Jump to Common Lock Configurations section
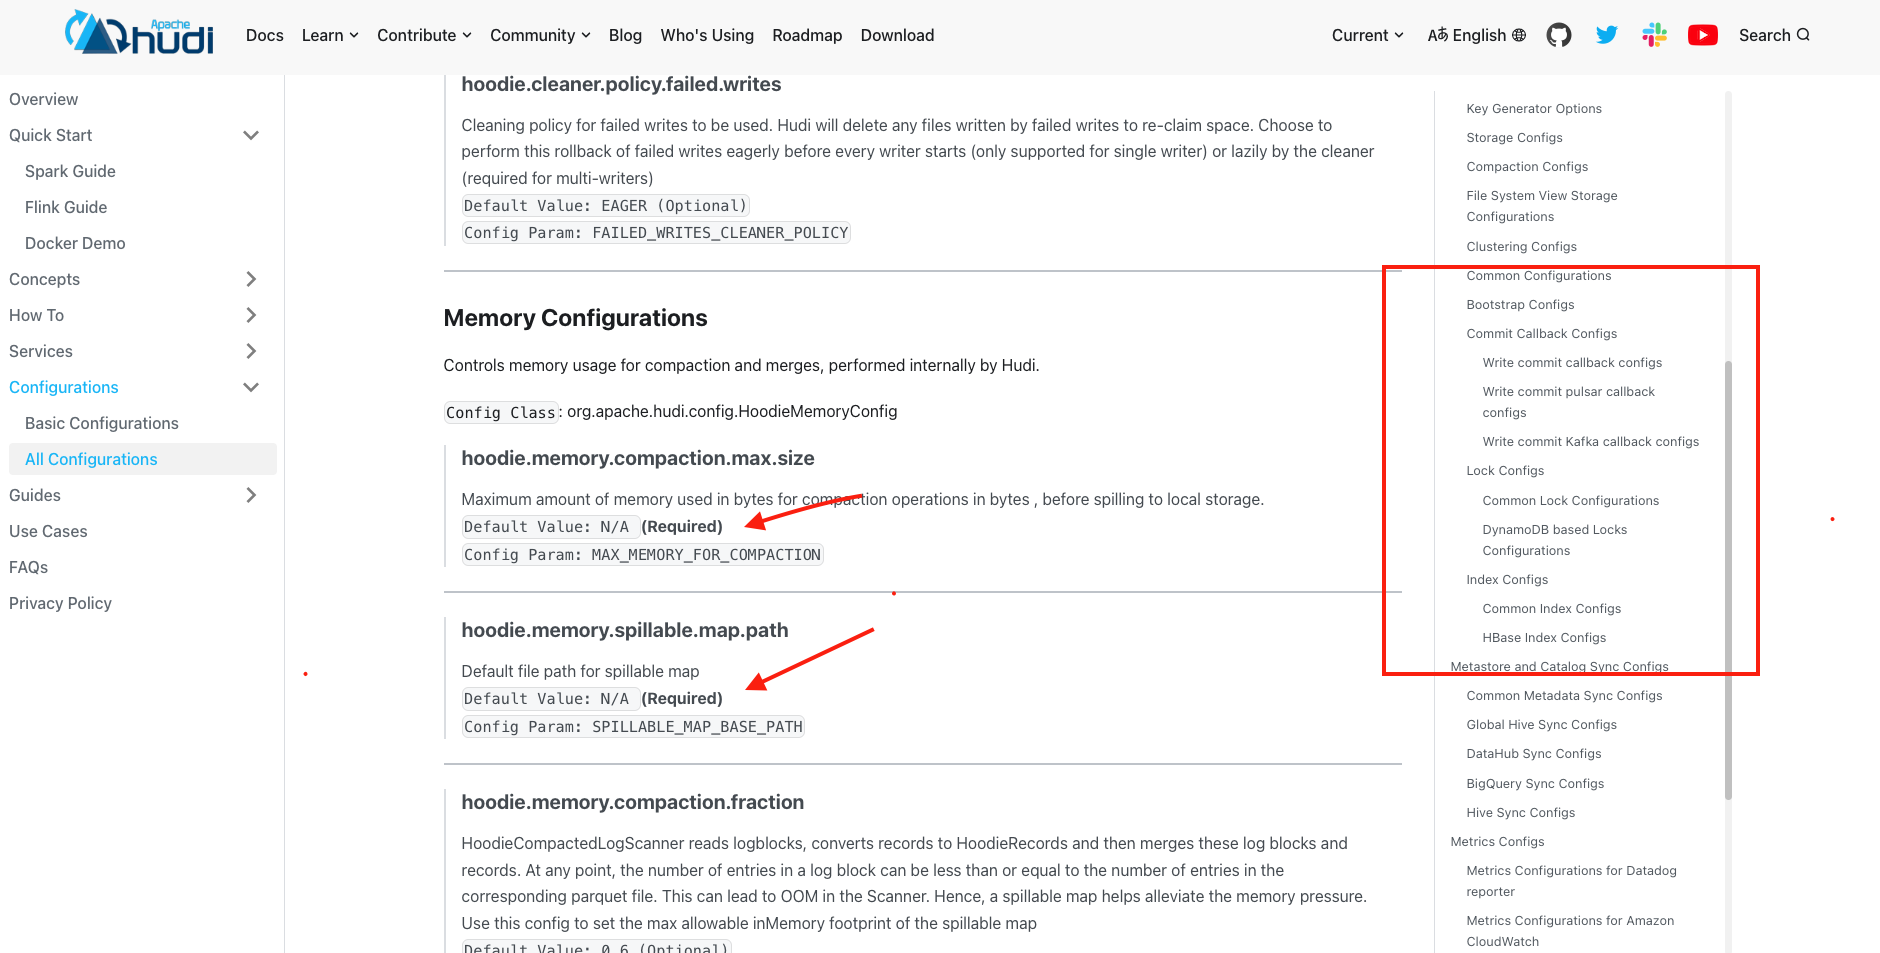Image resolution: width=1880 pixels, height=953 pixels. coord(1570,500)
